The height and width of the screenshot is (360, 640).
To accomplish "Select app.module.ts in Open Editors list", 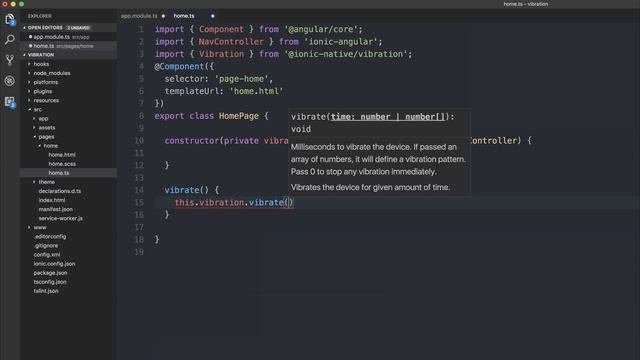I will click(69, 37).
